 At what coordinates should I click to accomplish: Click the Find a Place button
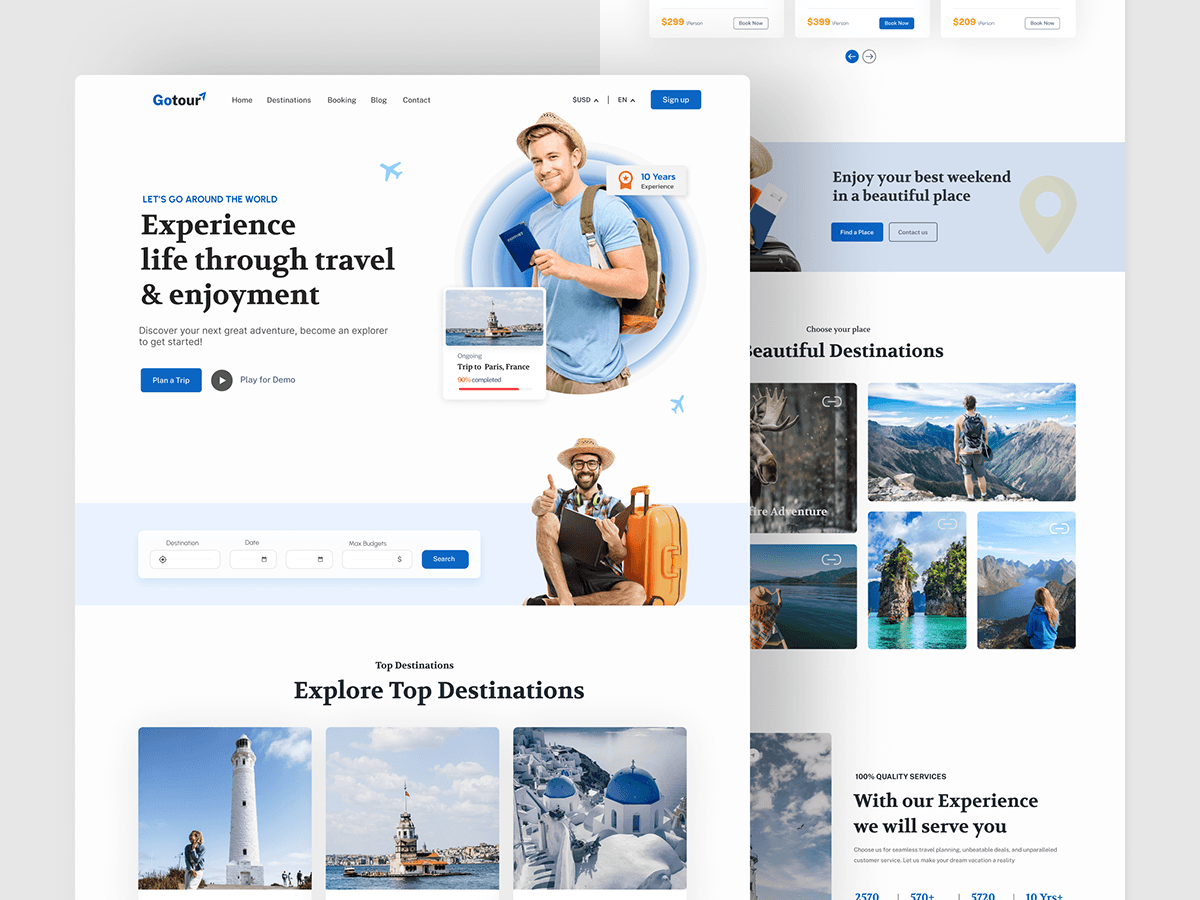(x=856, y=232)
